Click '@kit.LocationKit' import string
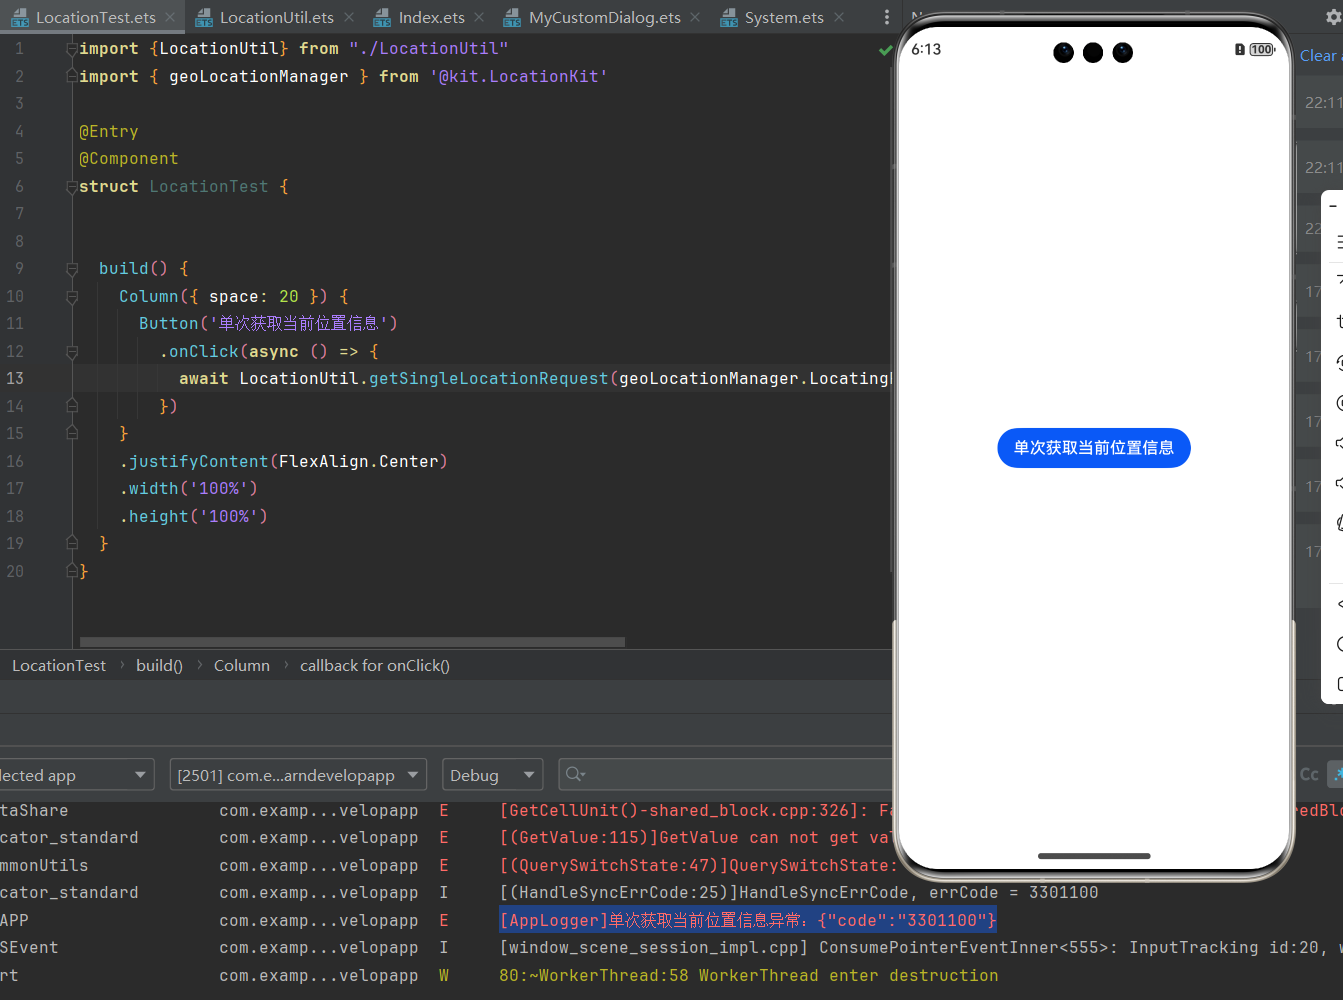The image size is (1343, 1000). (518, 76)
